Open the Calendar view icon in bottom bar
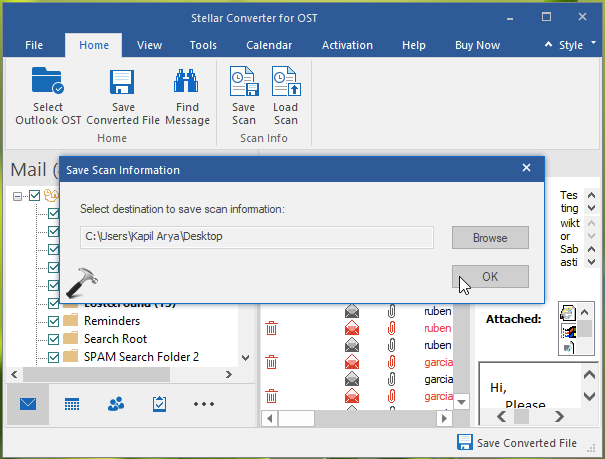 (x=72, y=404)
